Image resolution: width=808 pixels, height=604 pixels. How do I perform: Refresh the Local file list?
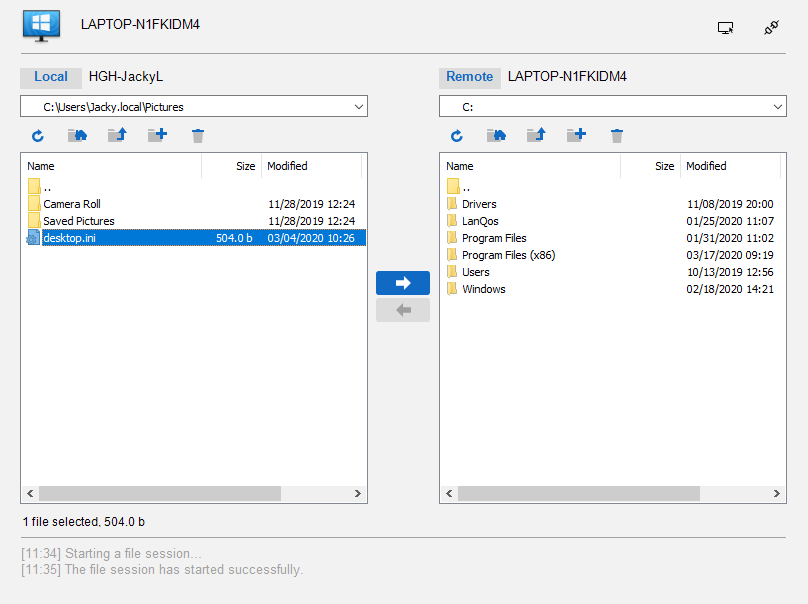click(x=38, y=136)
